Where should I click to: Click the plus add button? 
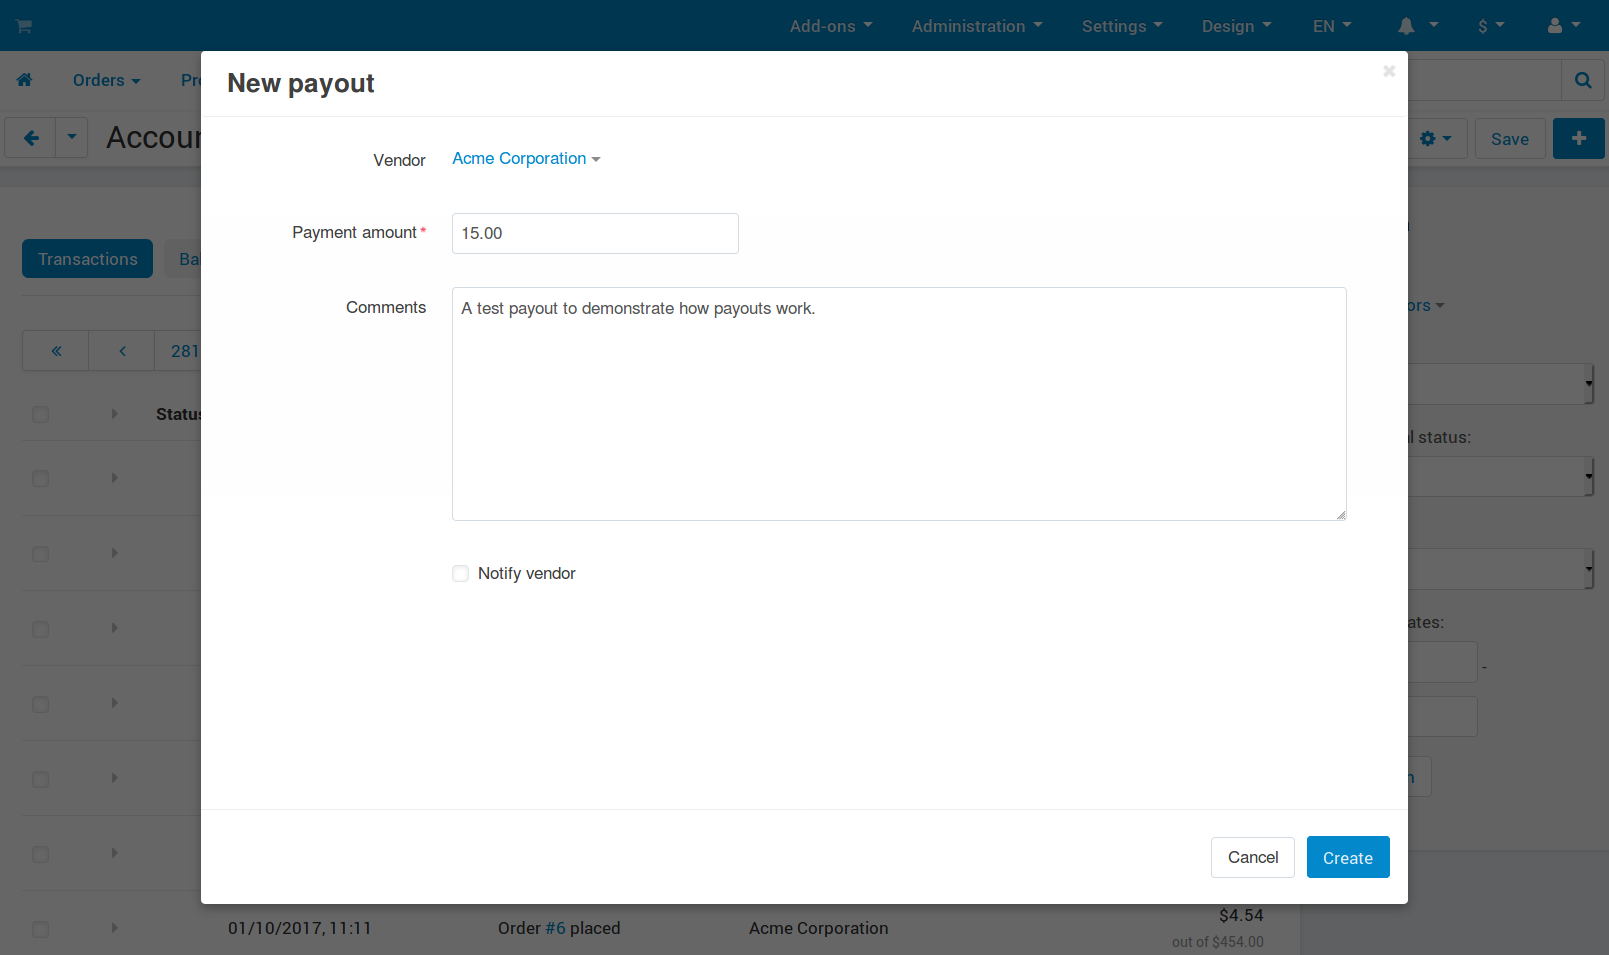[1579, 139]
